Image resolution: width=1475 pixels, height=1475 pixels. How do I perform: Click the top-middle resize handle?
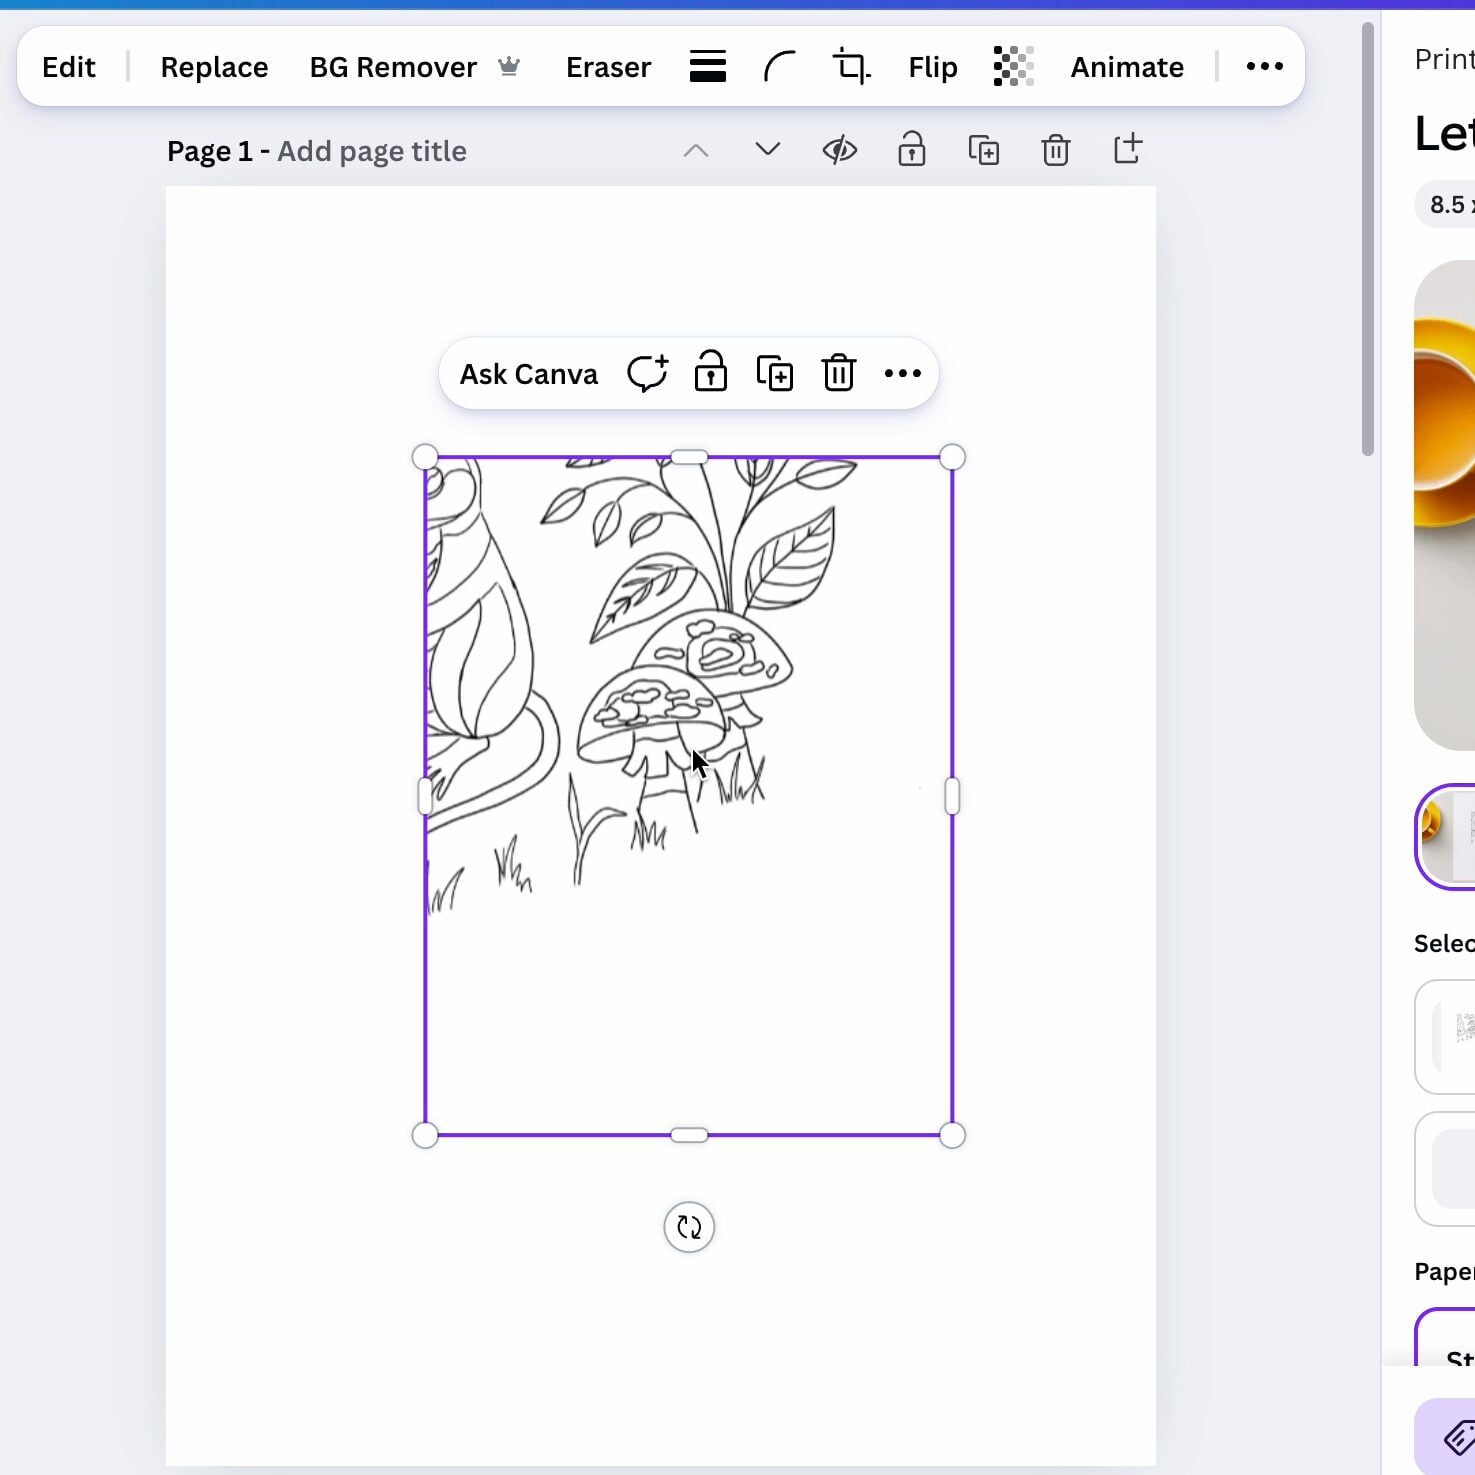click(689, 457)
